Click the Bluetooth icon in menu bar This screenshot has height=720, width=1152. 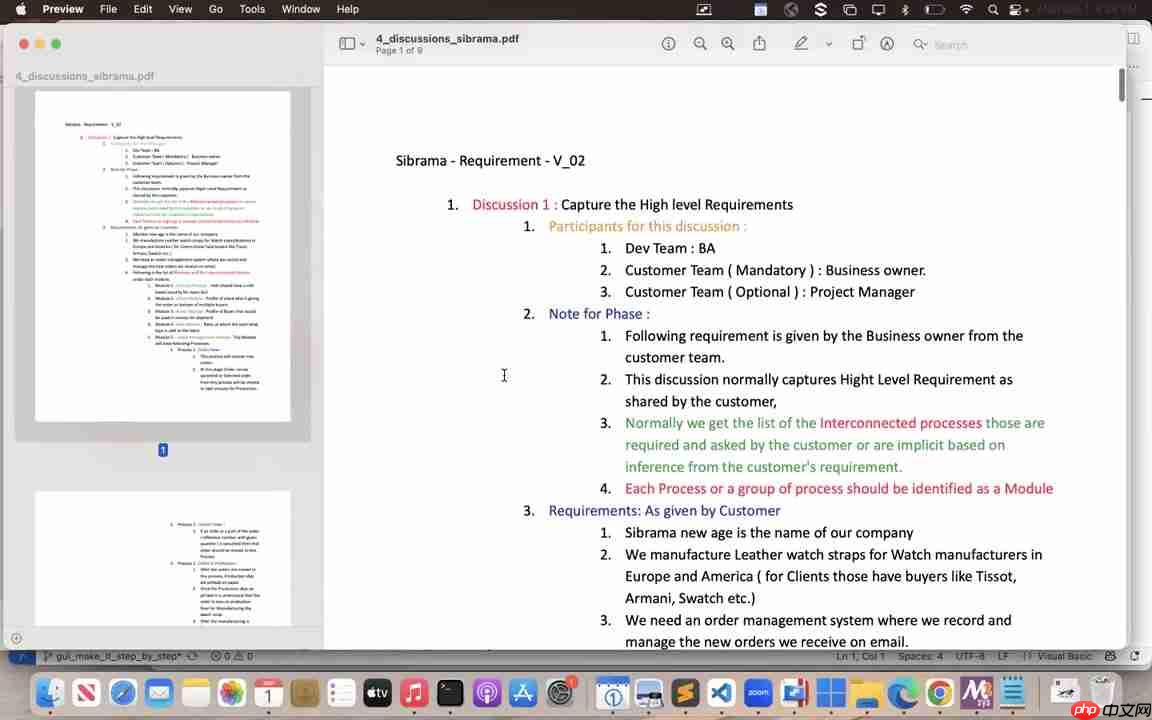(x=905, y=10)
